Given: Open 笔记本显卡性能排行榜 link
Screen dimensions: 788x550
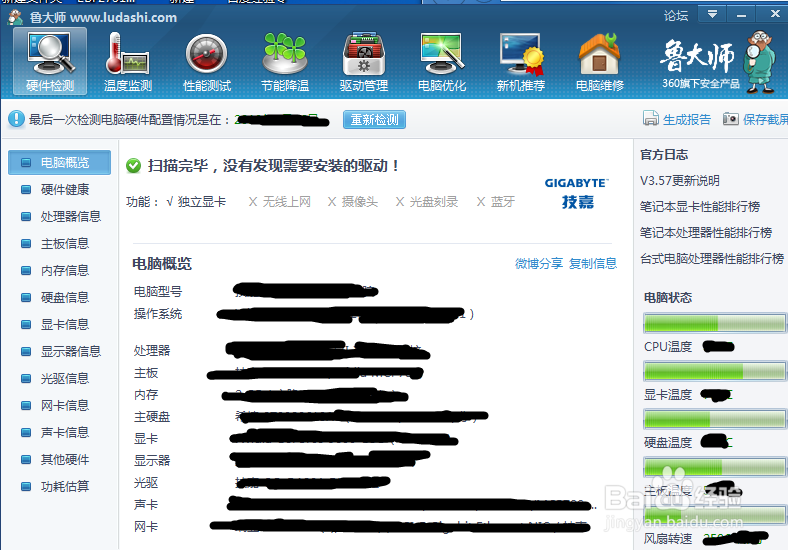Looking at the screenshot, I should click(700, 207).
